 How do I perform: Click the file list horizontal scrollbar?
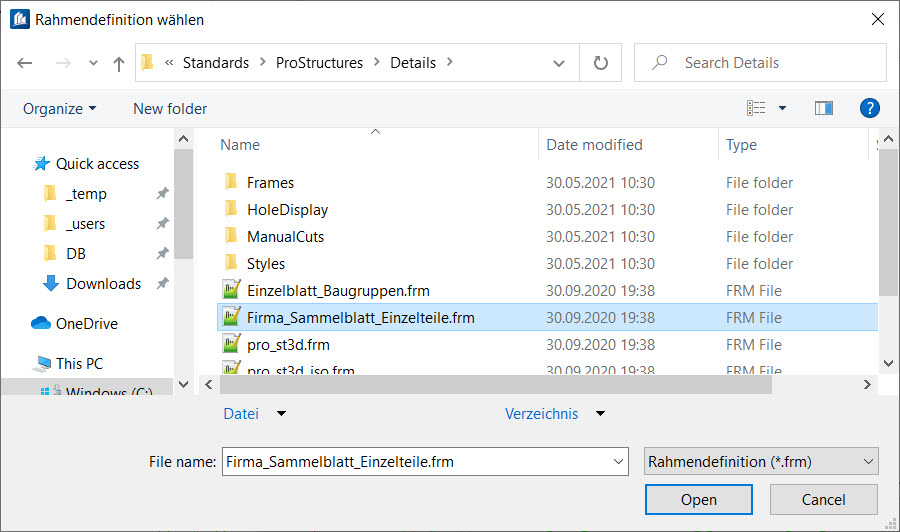tap(496, 385)
